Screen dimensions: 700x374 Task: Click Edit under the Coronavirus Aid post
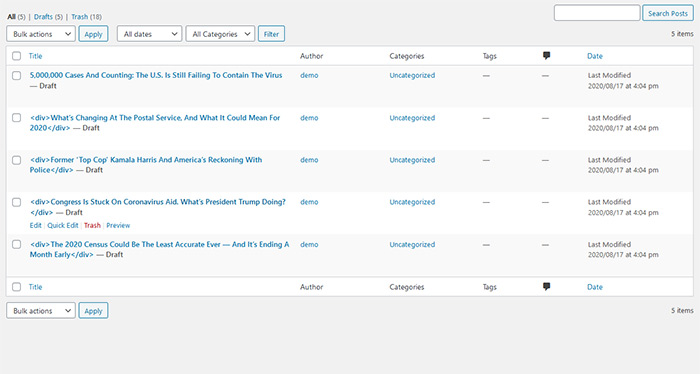point(36,225)
